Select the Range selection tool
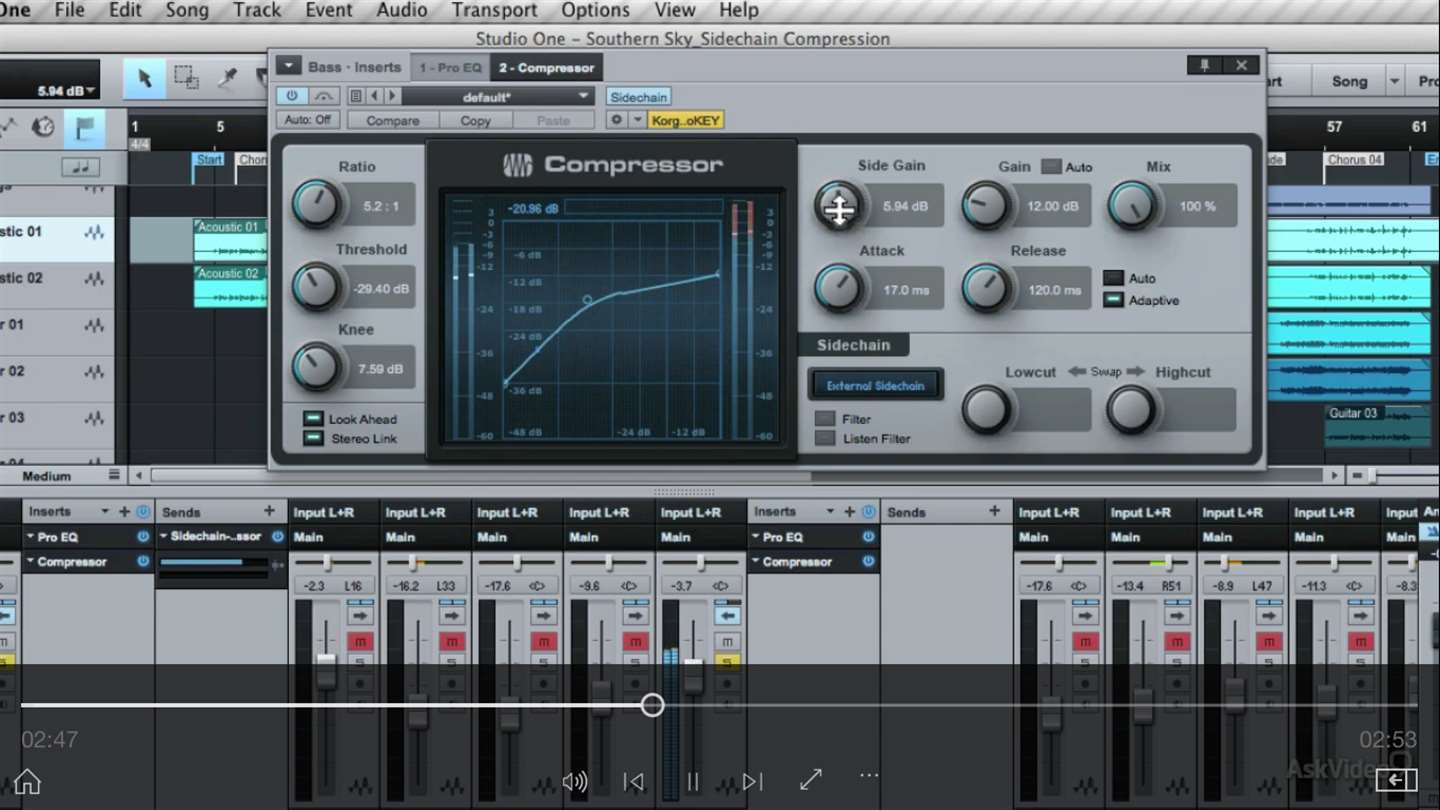 (186, 79)
